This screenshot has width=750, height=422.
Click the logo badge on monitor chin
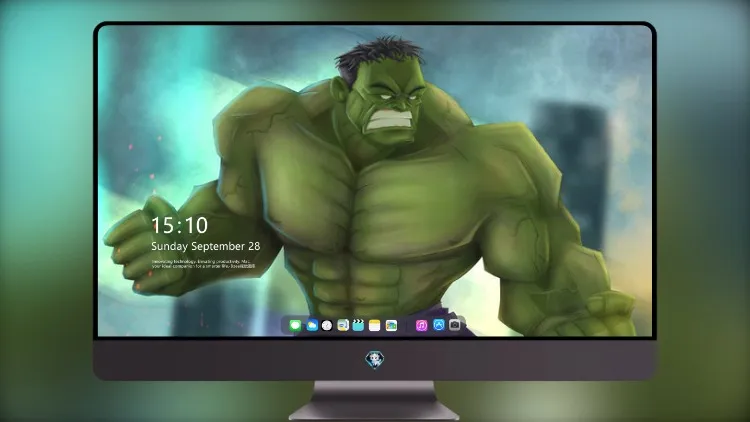tap(375, 359)
